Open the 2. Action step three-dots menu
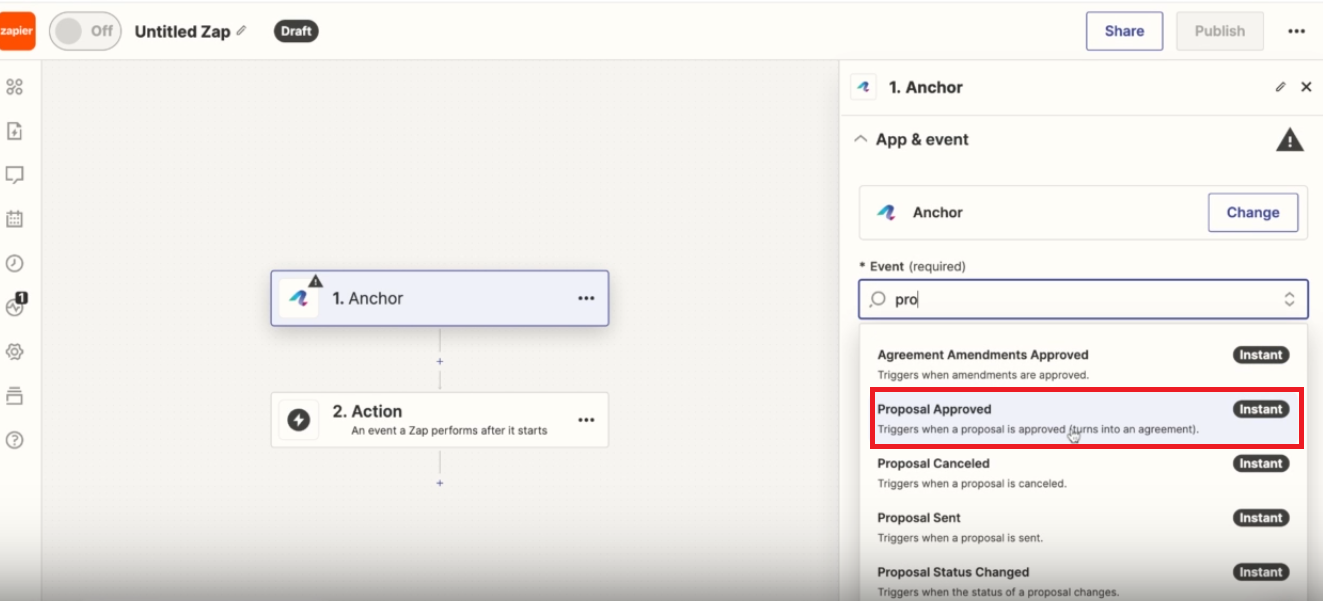Screen dimensions: 1323x601 pyautogui.click(x=586, y=420)
